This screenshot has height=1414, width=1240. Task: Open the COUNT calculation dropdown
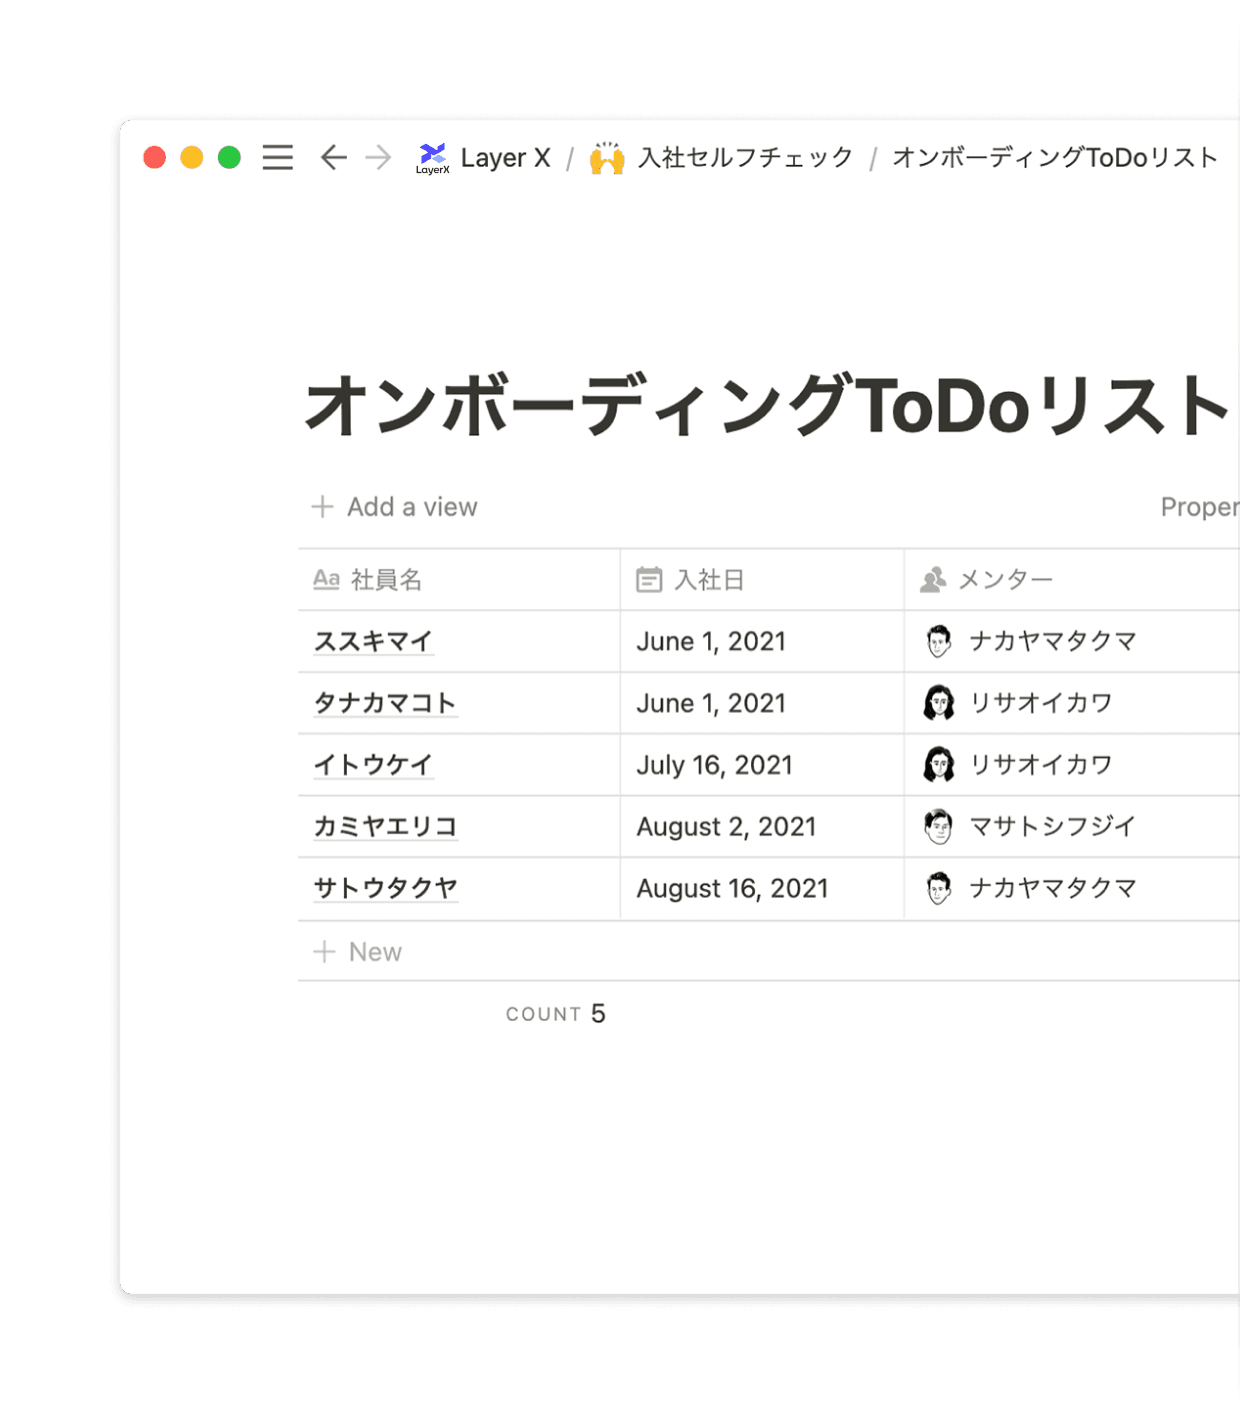point(555,1014)
